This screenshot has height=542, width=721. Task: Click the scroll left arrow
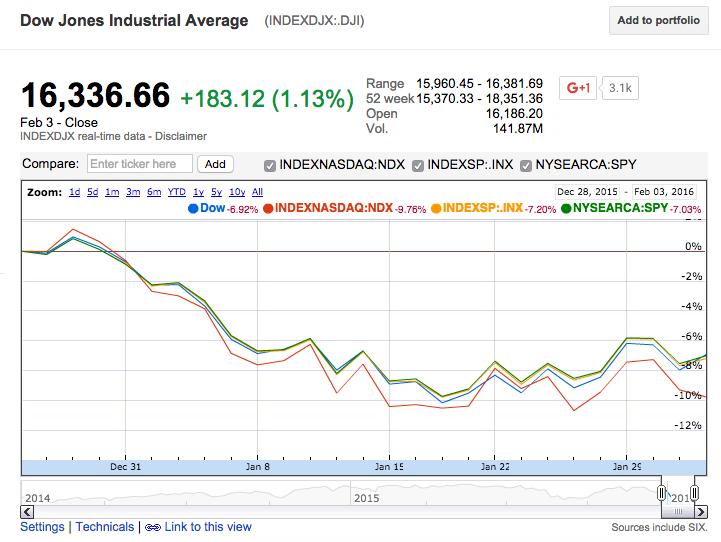pyautogui.click(x=27, y=512)
